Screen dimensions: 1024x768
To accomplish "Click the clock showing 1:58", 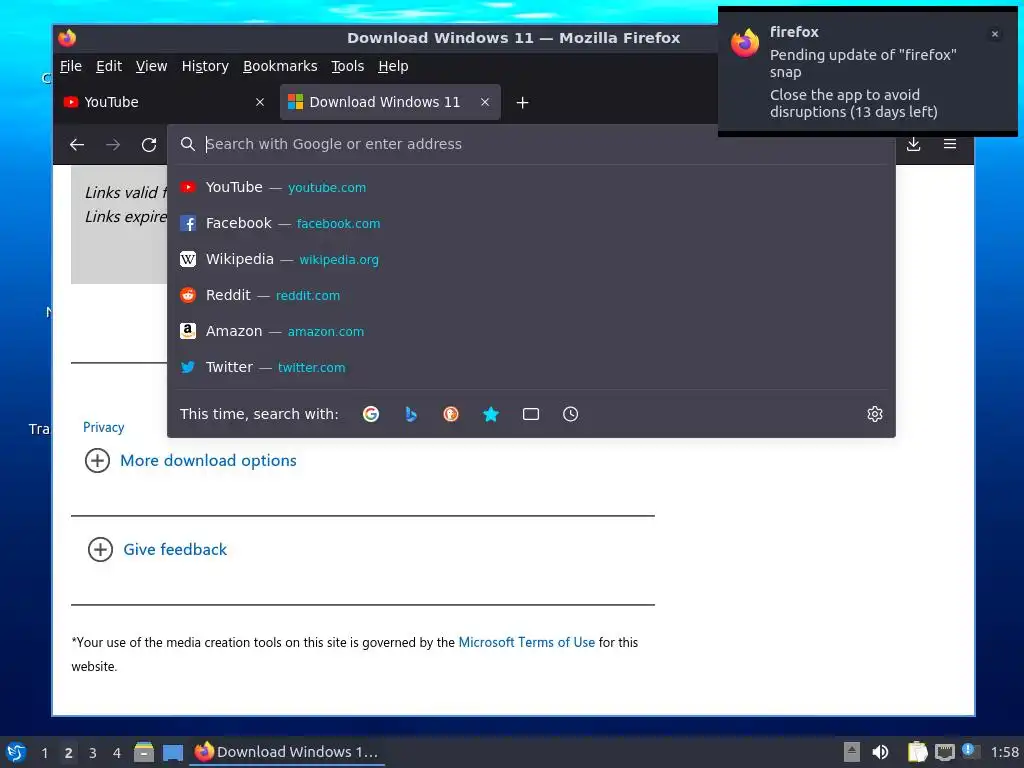I will click(1004, 752).
